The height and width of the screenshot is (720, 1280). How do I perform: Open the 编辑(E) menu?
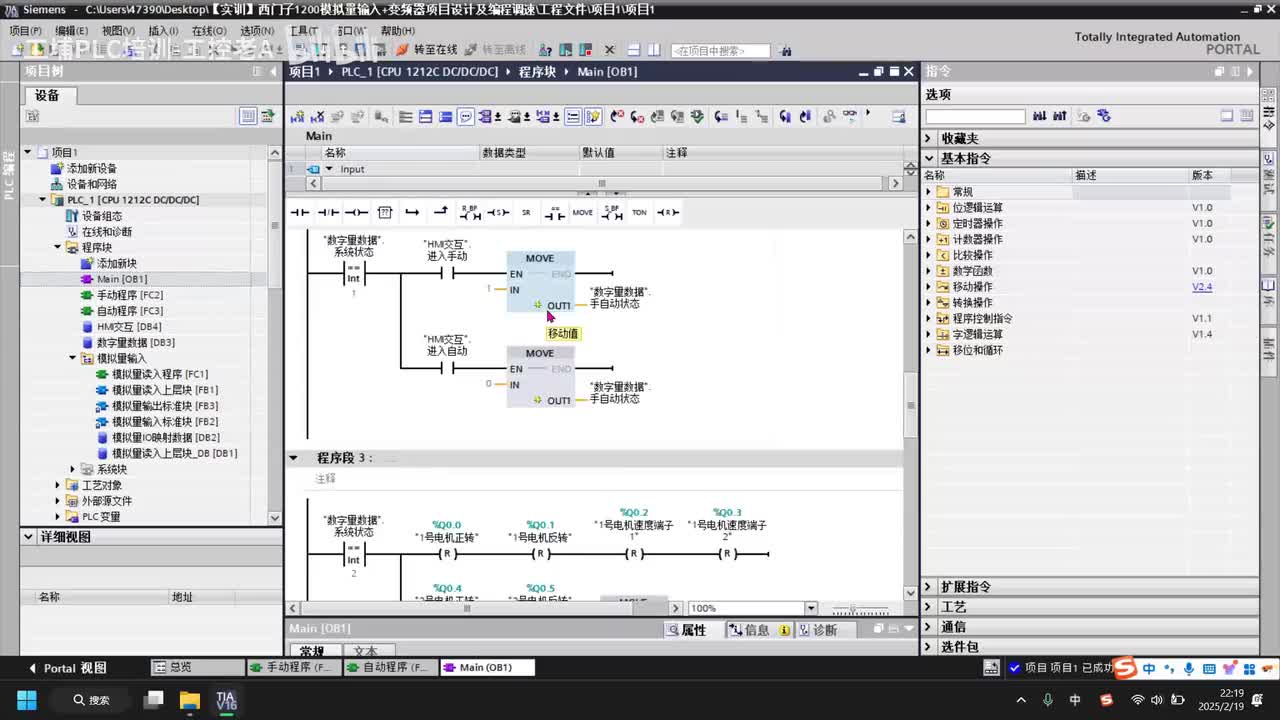[72, 31]
